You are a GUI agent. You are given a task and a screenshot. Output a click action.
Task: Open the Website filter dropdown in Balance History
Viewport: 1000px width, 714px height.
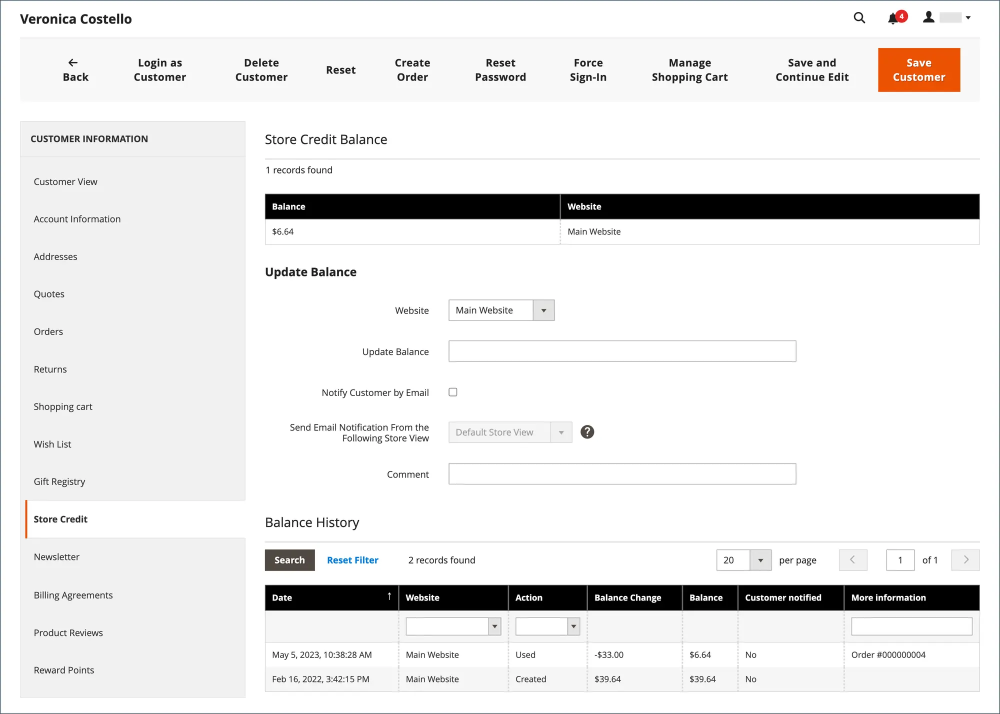[x=494, y=626]
